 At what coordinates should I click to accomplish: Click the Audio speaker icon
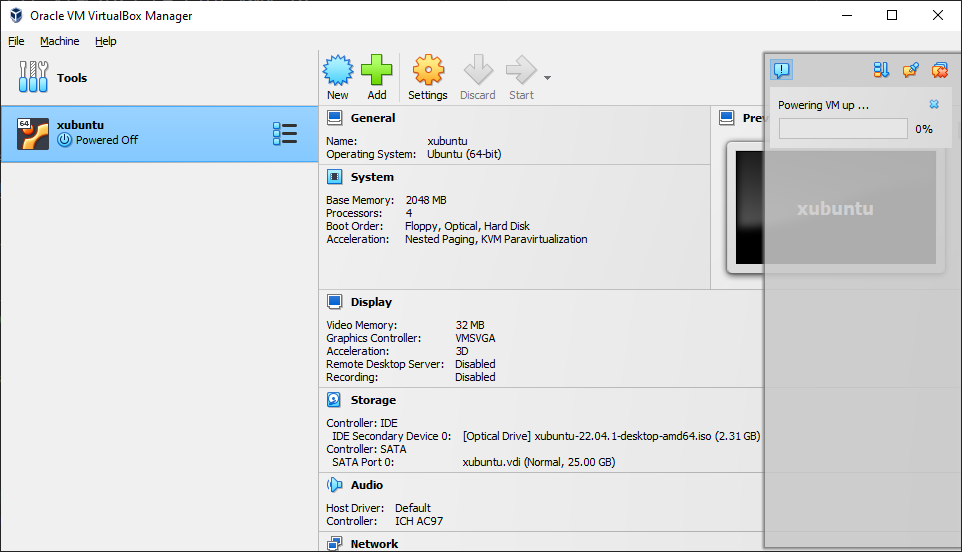point(334,485)
